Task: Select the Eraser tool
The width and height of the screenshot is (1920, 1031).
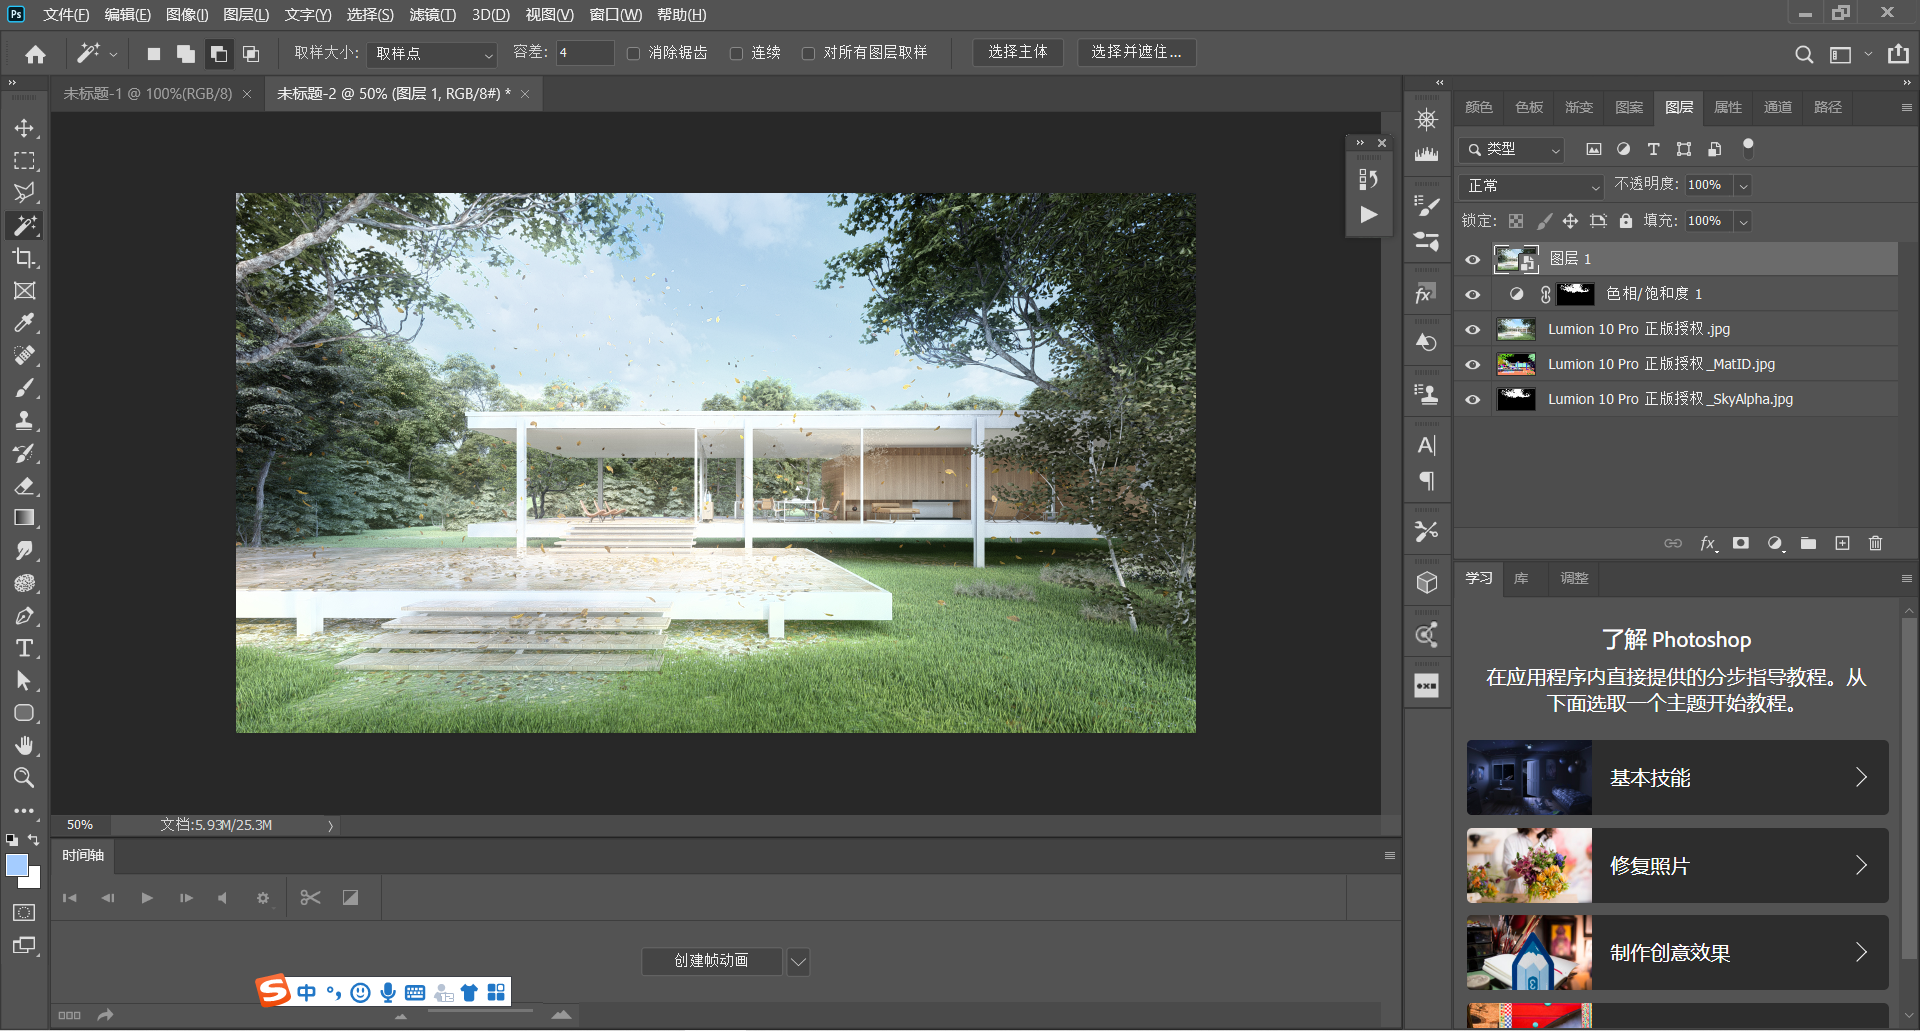Action: [x=24, y=486]
